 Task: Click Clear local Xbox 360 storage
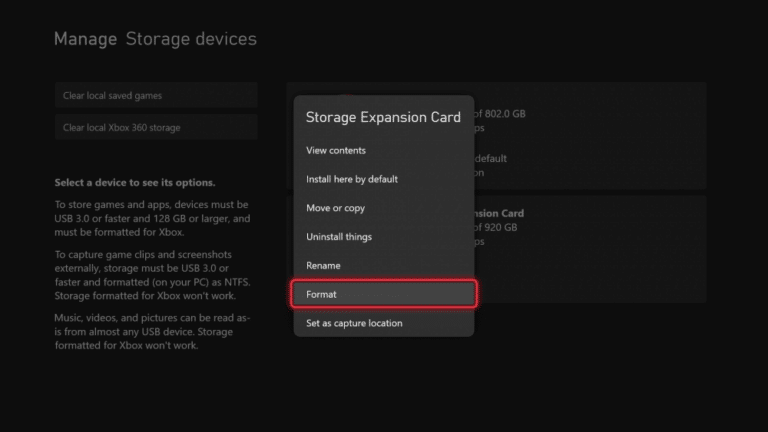(x=156, y=127)
